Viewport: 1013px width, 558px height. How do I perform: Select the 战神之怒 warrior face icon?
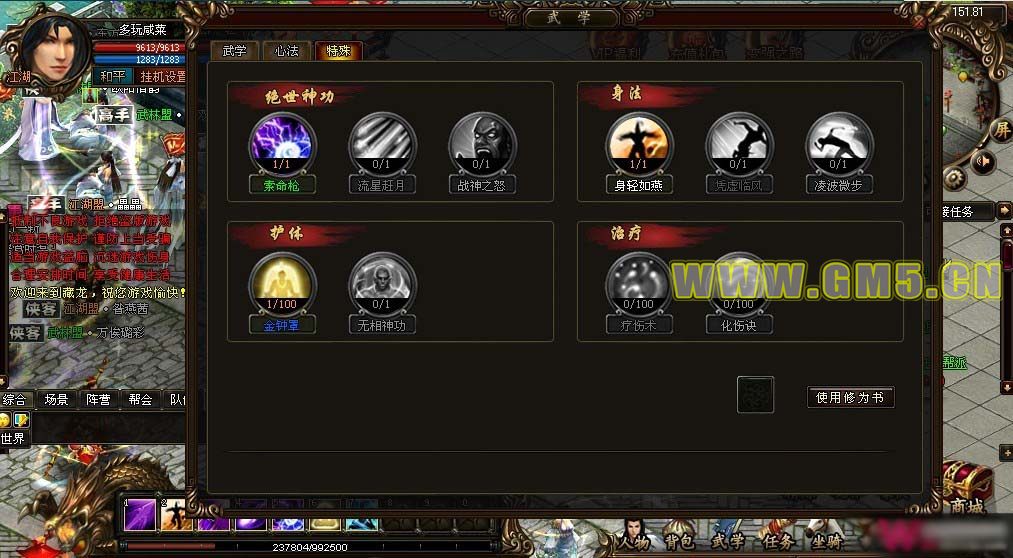click(x=482, y=144)
